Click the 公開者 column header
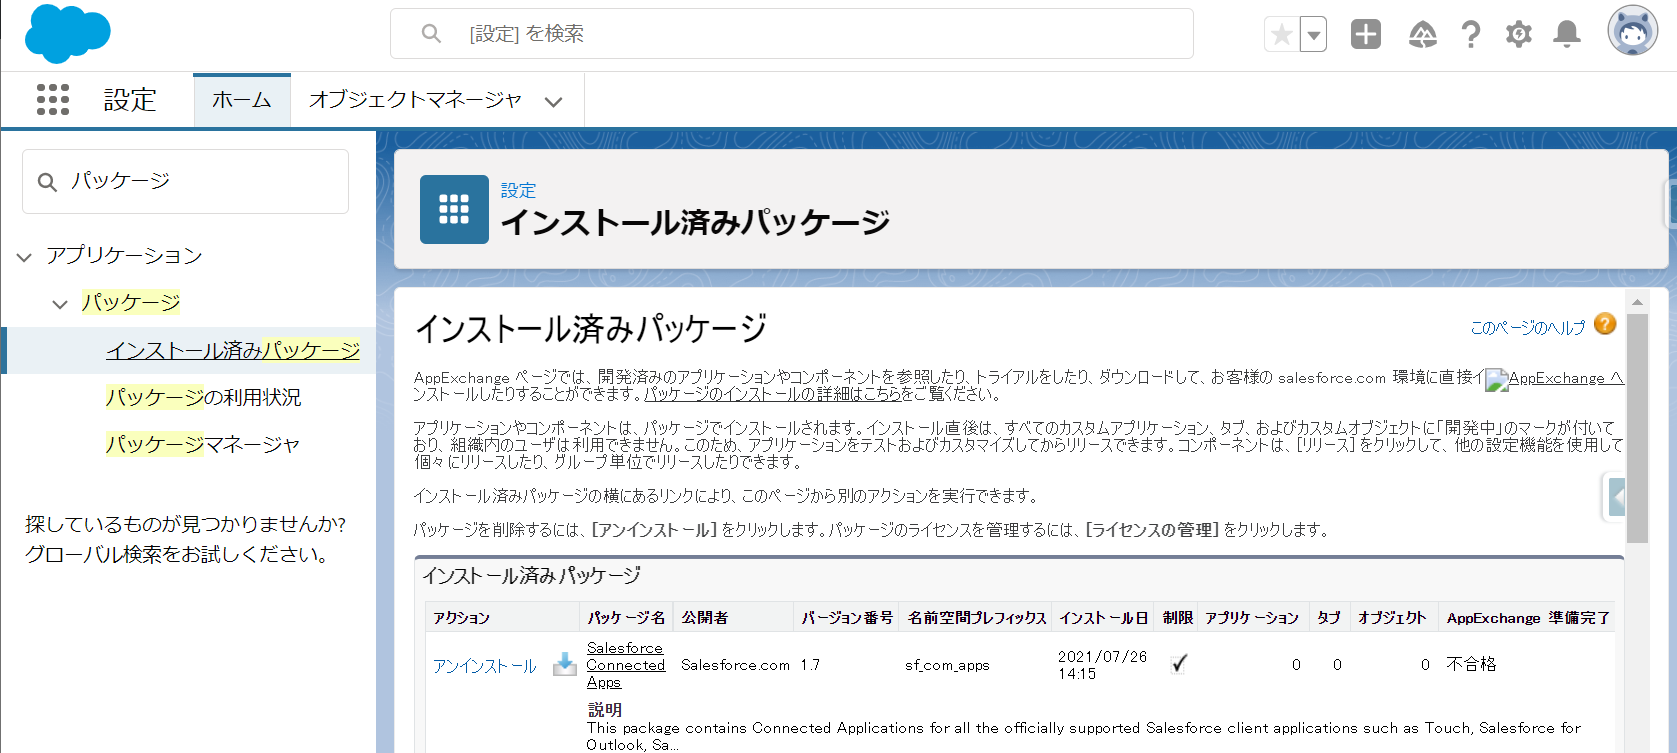Screen dimensions: 1677x753 pyautogui.click(x=705, y=618)
